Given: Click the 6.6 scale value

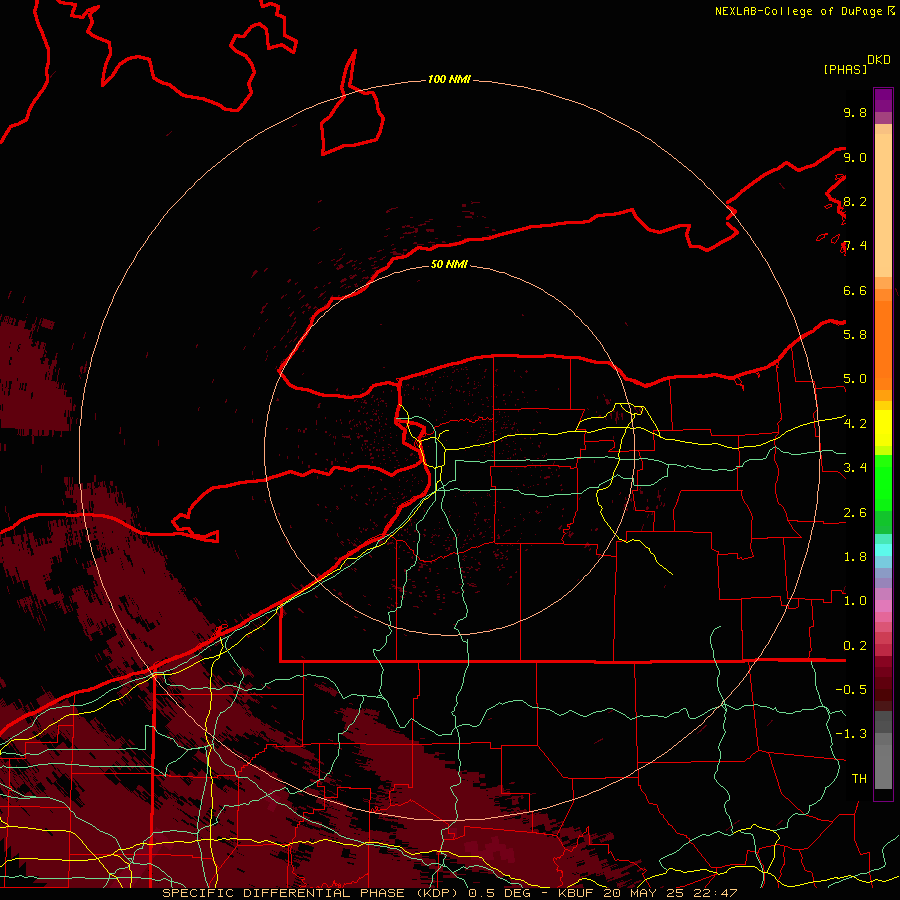Looking at the screenshot, I should click(x=855, y=290).
